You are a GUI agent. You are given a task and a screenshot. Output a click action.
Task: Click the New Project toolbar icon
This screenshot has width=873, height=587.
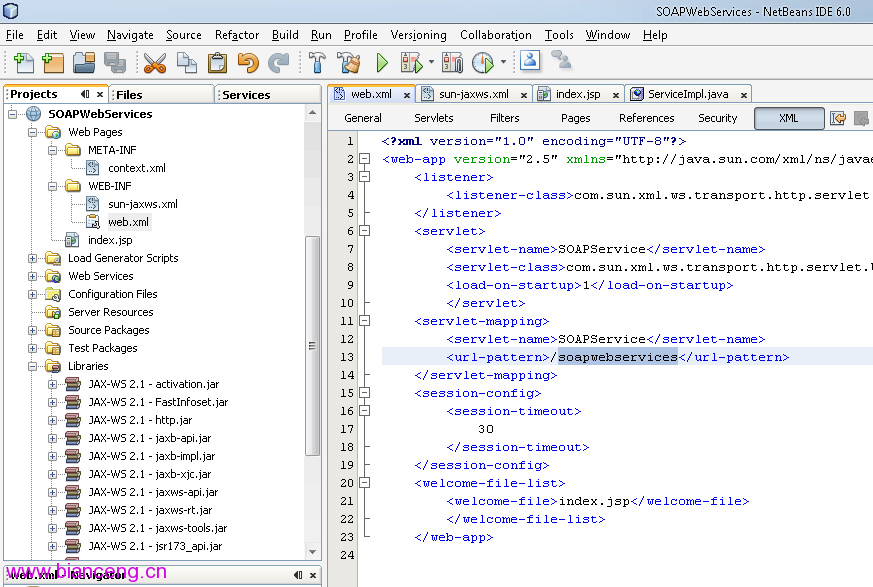coord(53,62)
